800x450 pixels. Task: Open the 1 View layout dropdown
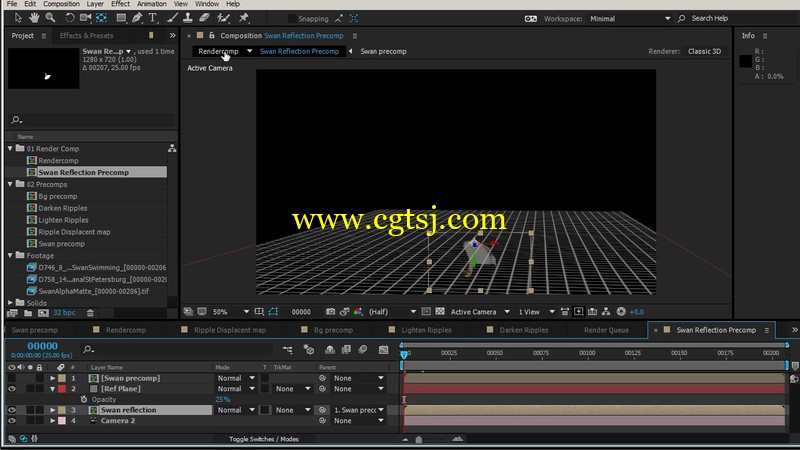click(x=536, y=311)
